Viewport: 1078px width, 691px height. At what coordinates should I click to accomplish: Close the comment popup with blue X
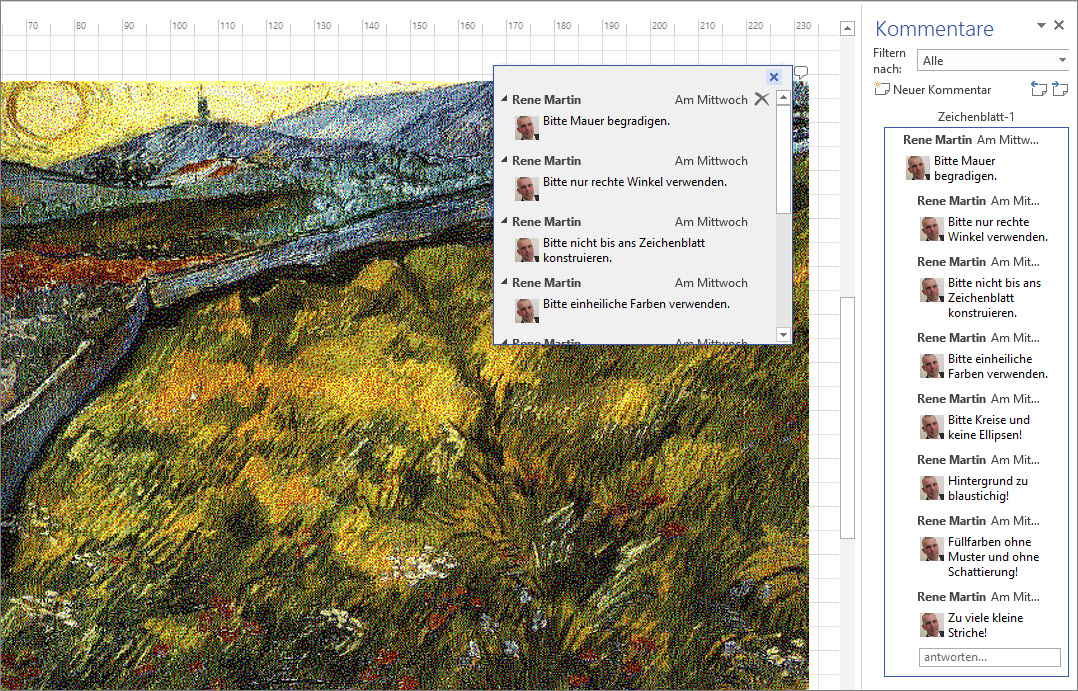(773, 77)
